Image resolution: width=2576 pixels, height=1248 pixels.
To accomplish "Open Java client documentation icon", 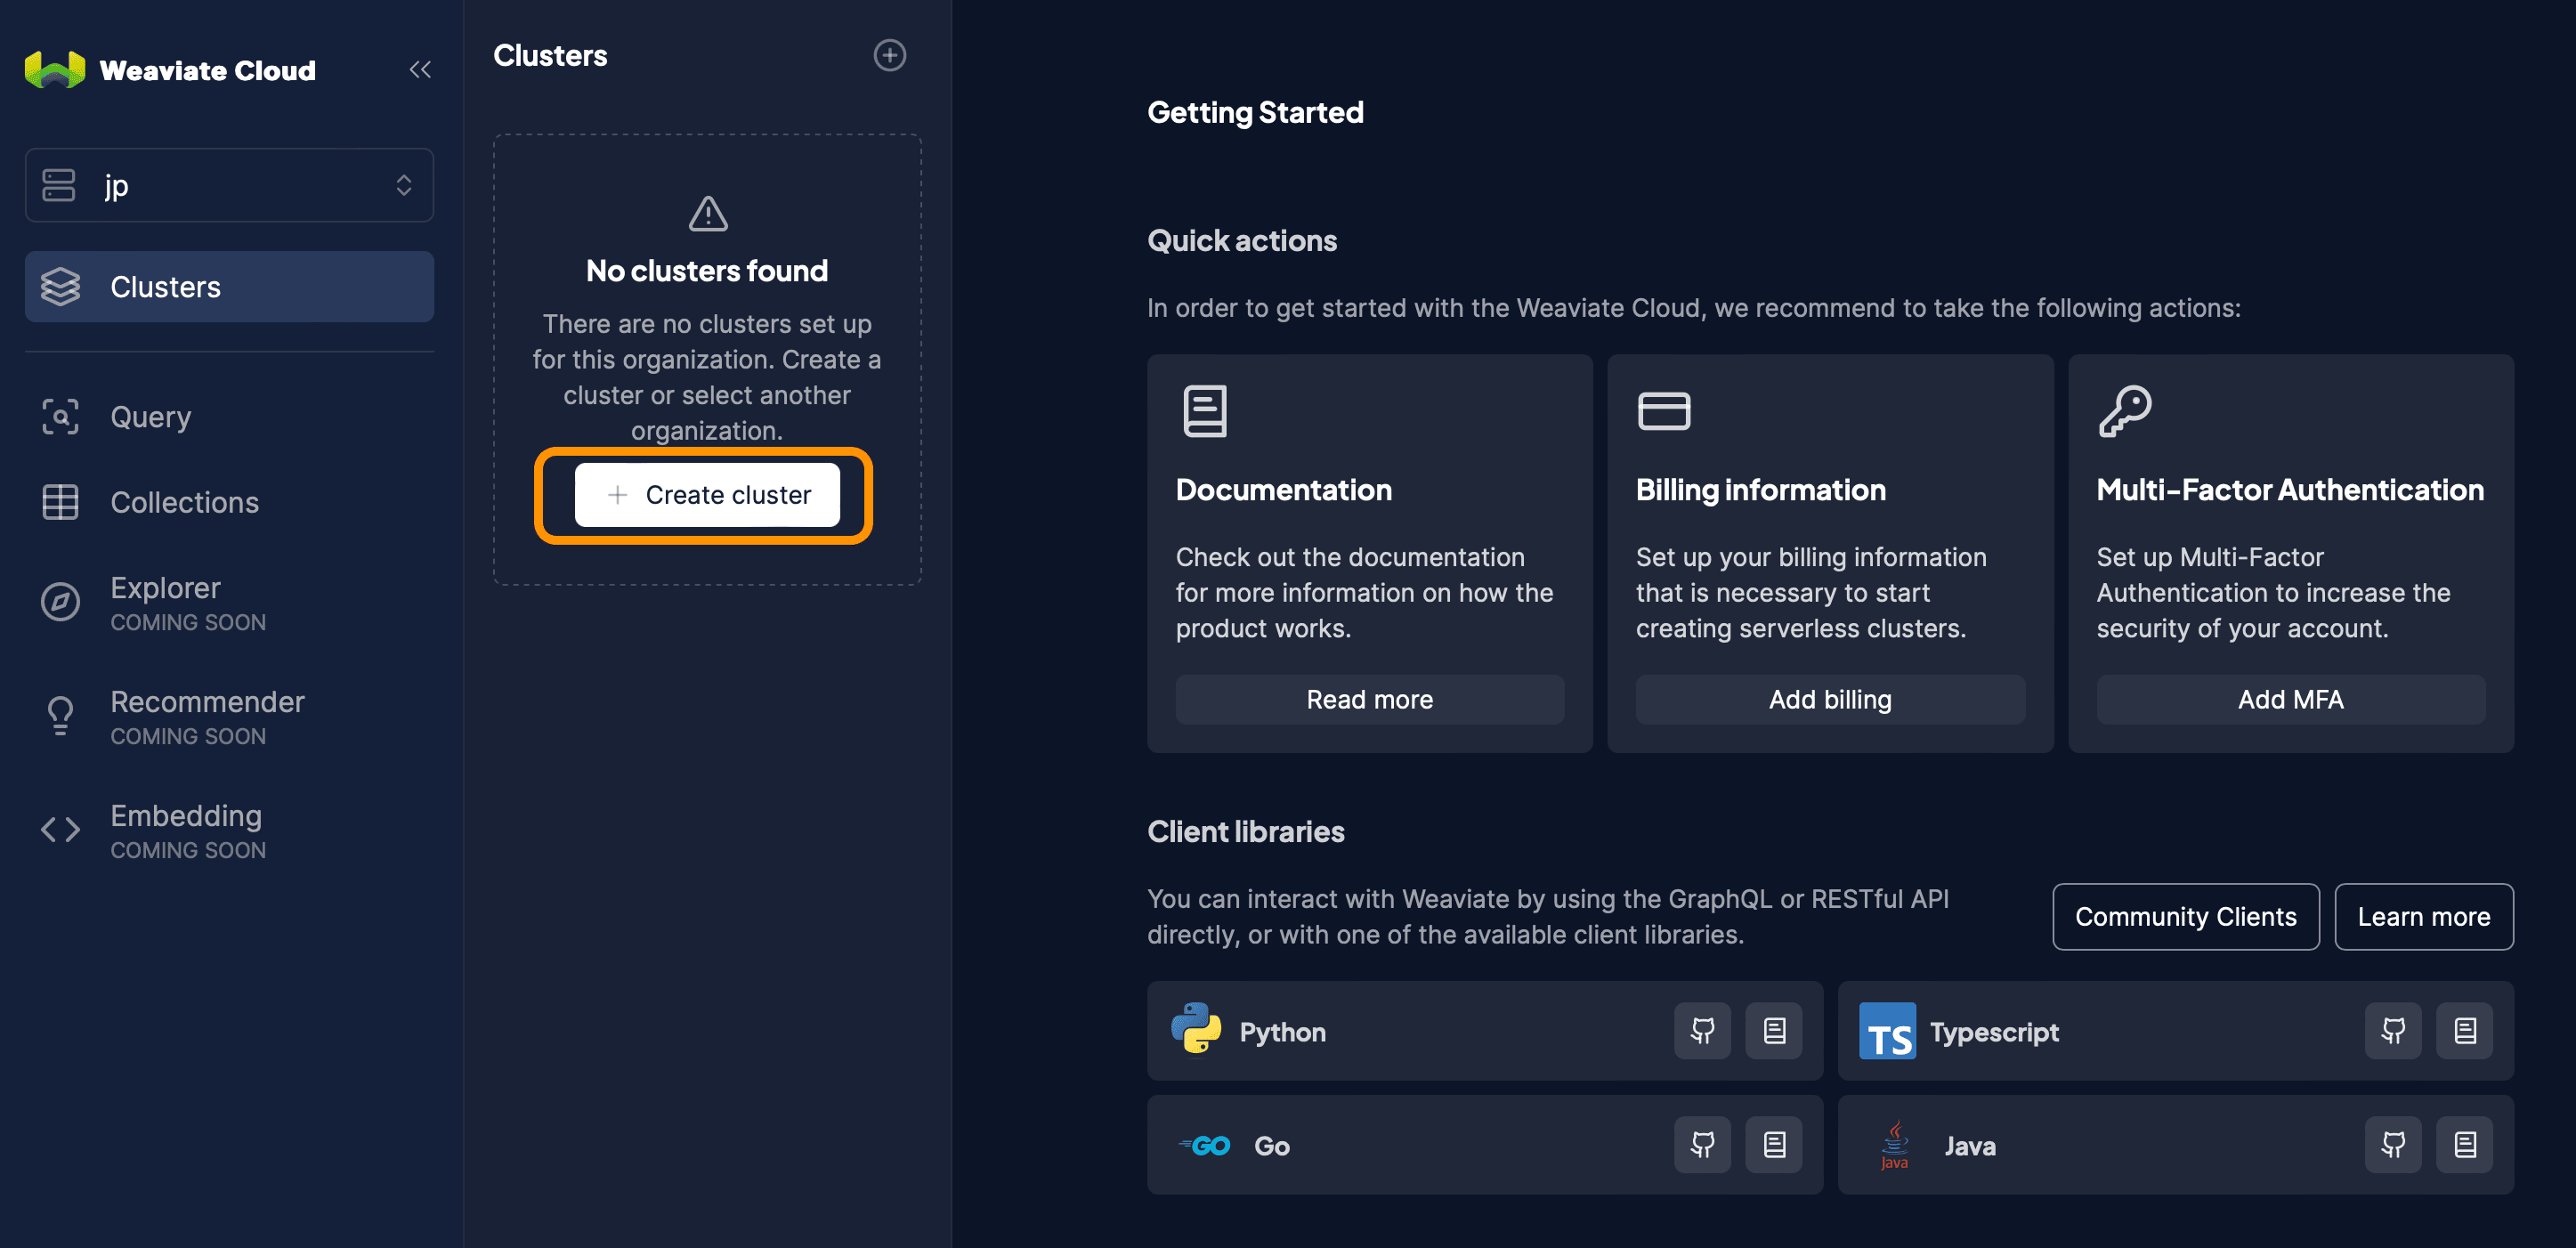I will [x=2465, y=1145].
